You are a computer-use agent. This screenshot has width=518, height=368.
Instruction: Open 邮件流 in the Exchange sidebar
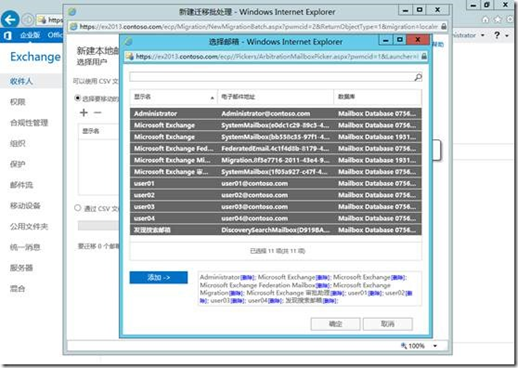pyautogui.click(x=21, y=185)
